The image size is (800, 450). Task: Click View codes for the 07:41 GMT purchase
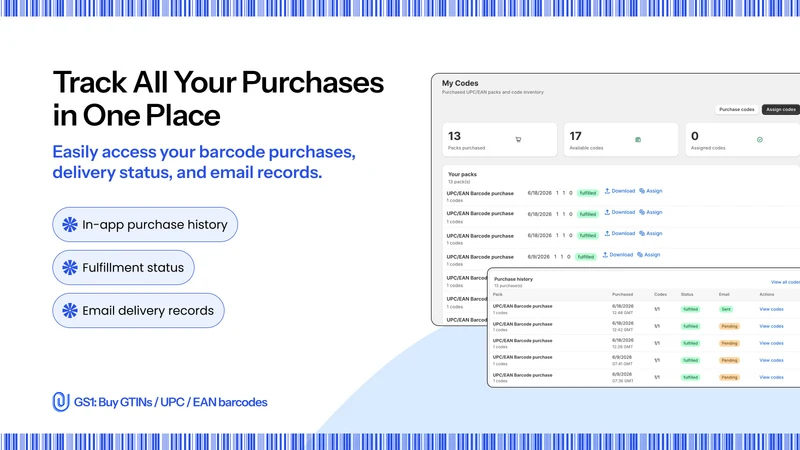(x=771, y=360)
